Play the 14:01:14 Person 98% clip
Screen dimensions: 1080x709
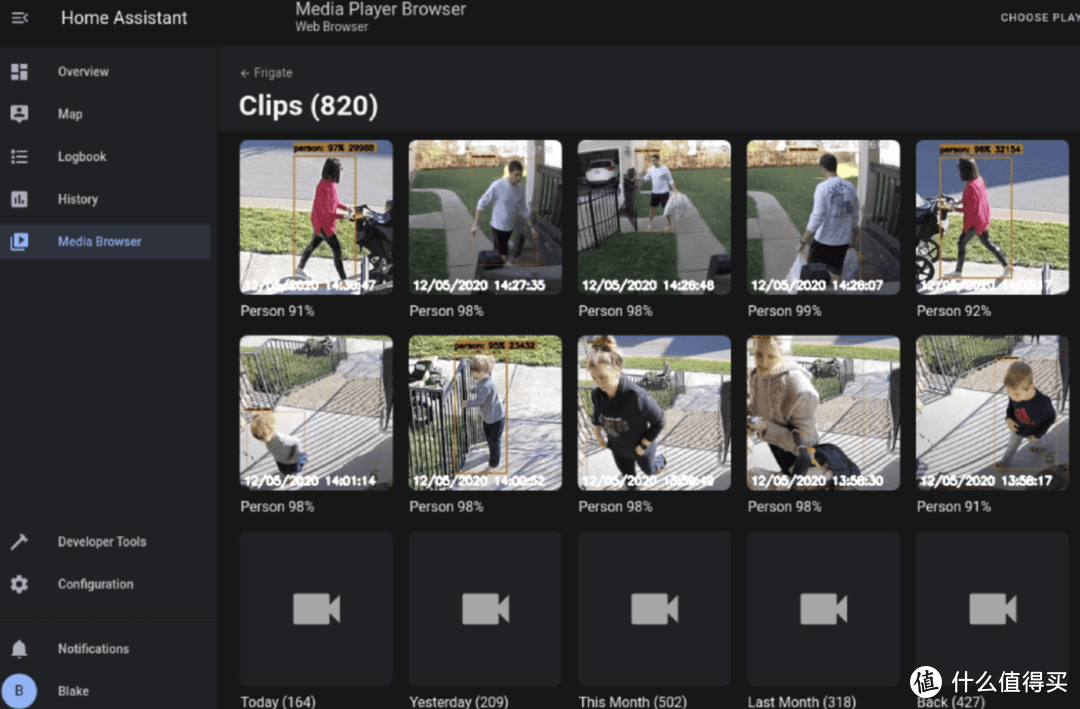(316, 412)
